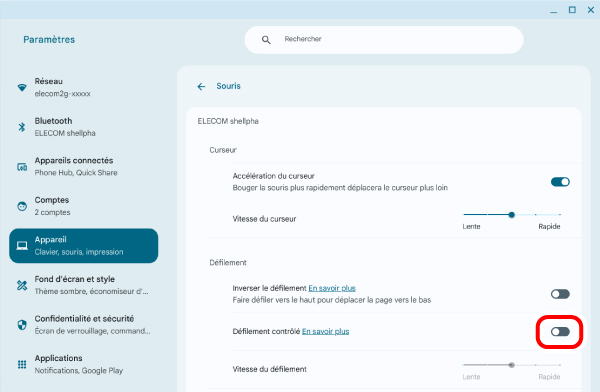Click the Appareils connectés device icon
This screenshot has height=392, width=600.
pyautogui.click(x=22, y=167)
